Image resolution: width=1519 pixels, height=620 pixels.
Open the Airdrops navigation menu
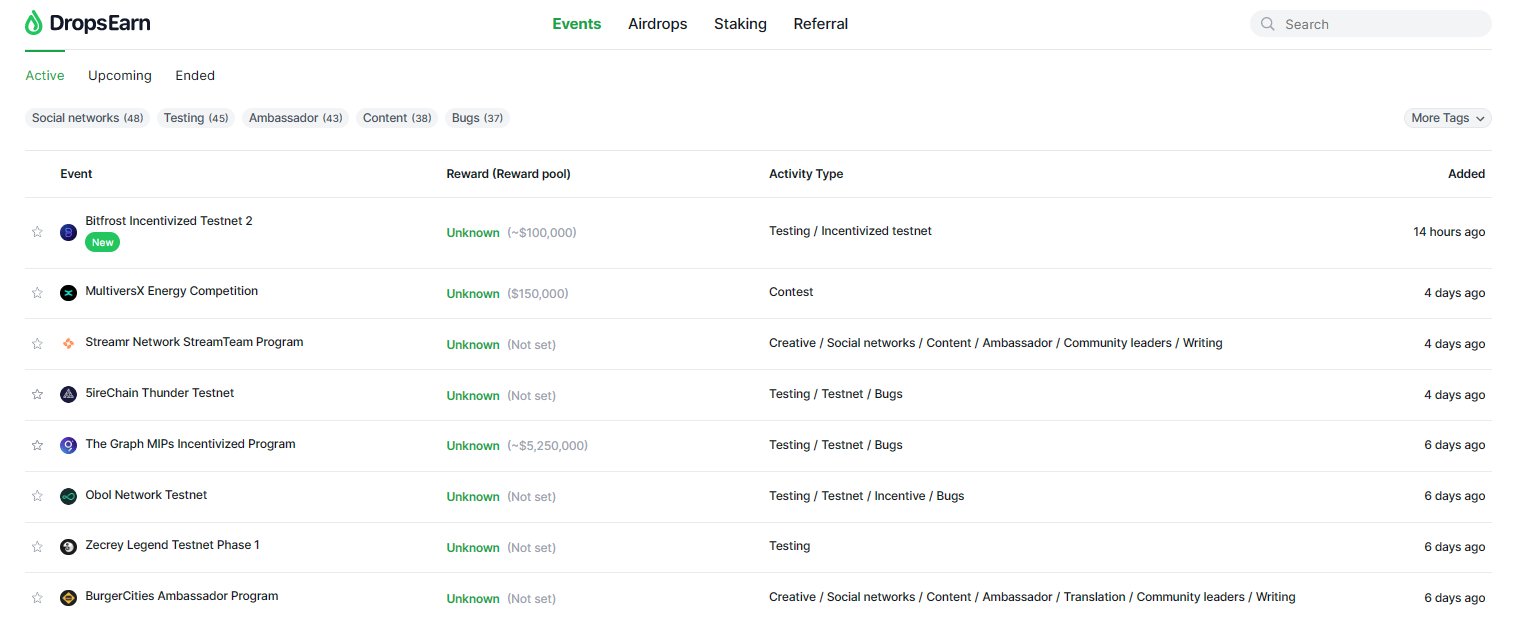point(657,24)
